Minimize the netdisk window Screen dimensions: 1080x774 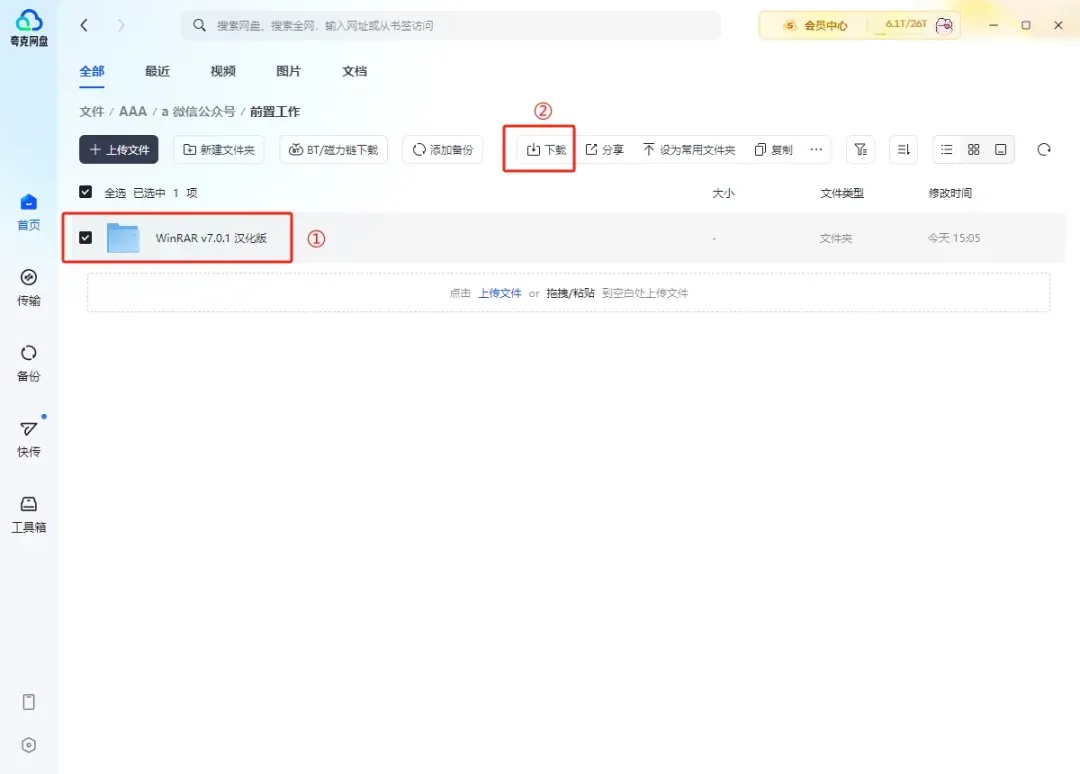click(993, 25)
